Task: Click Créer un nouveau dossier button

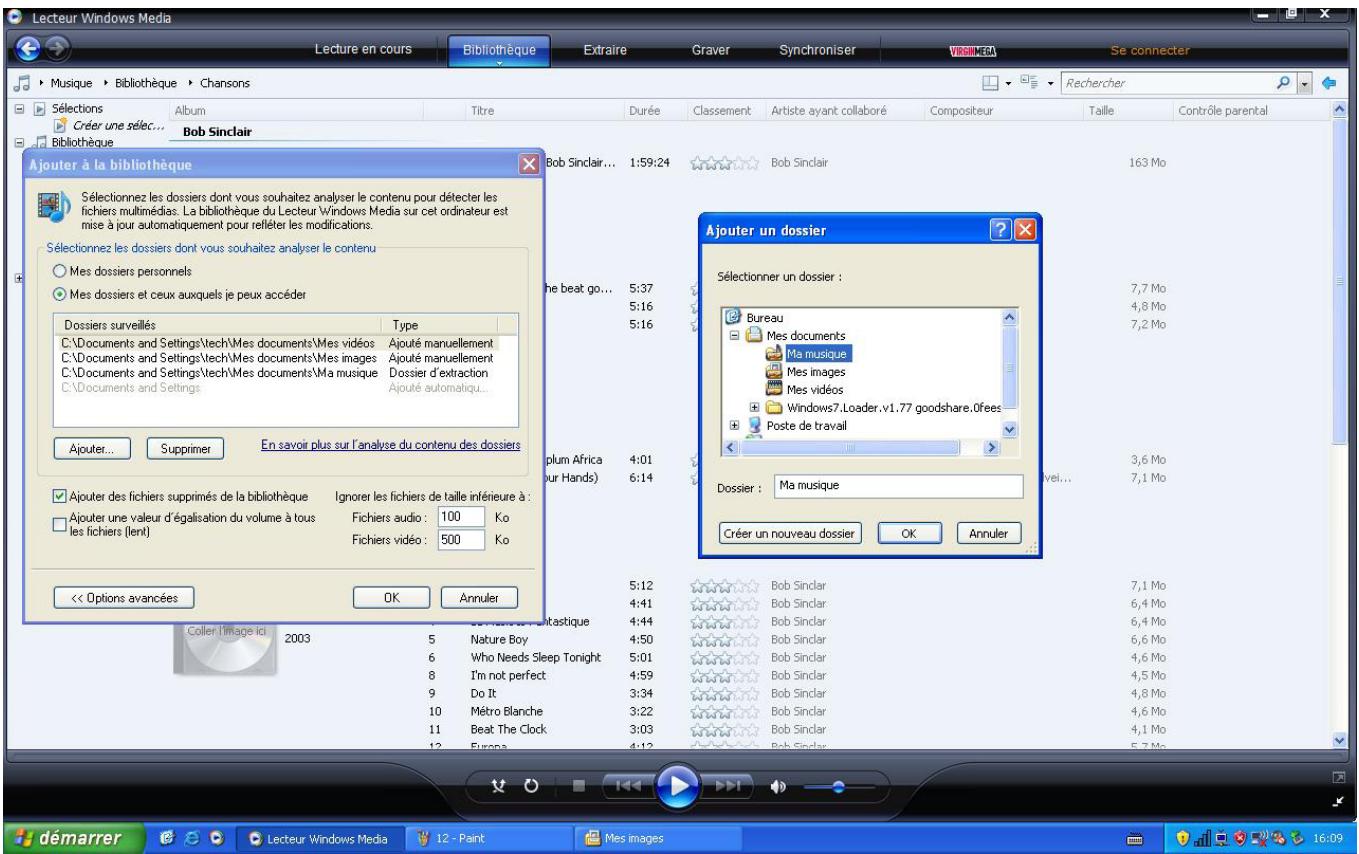Action: (x=790, y=533)
